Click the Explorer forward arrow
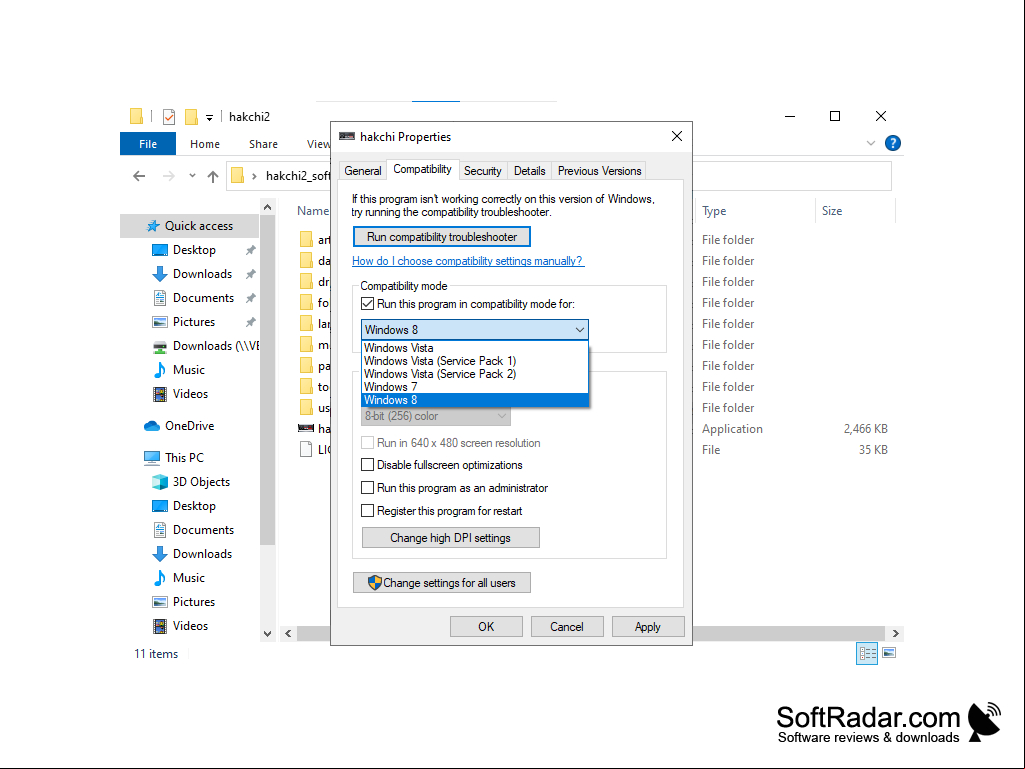The image size is (1025, 769). 169,176
